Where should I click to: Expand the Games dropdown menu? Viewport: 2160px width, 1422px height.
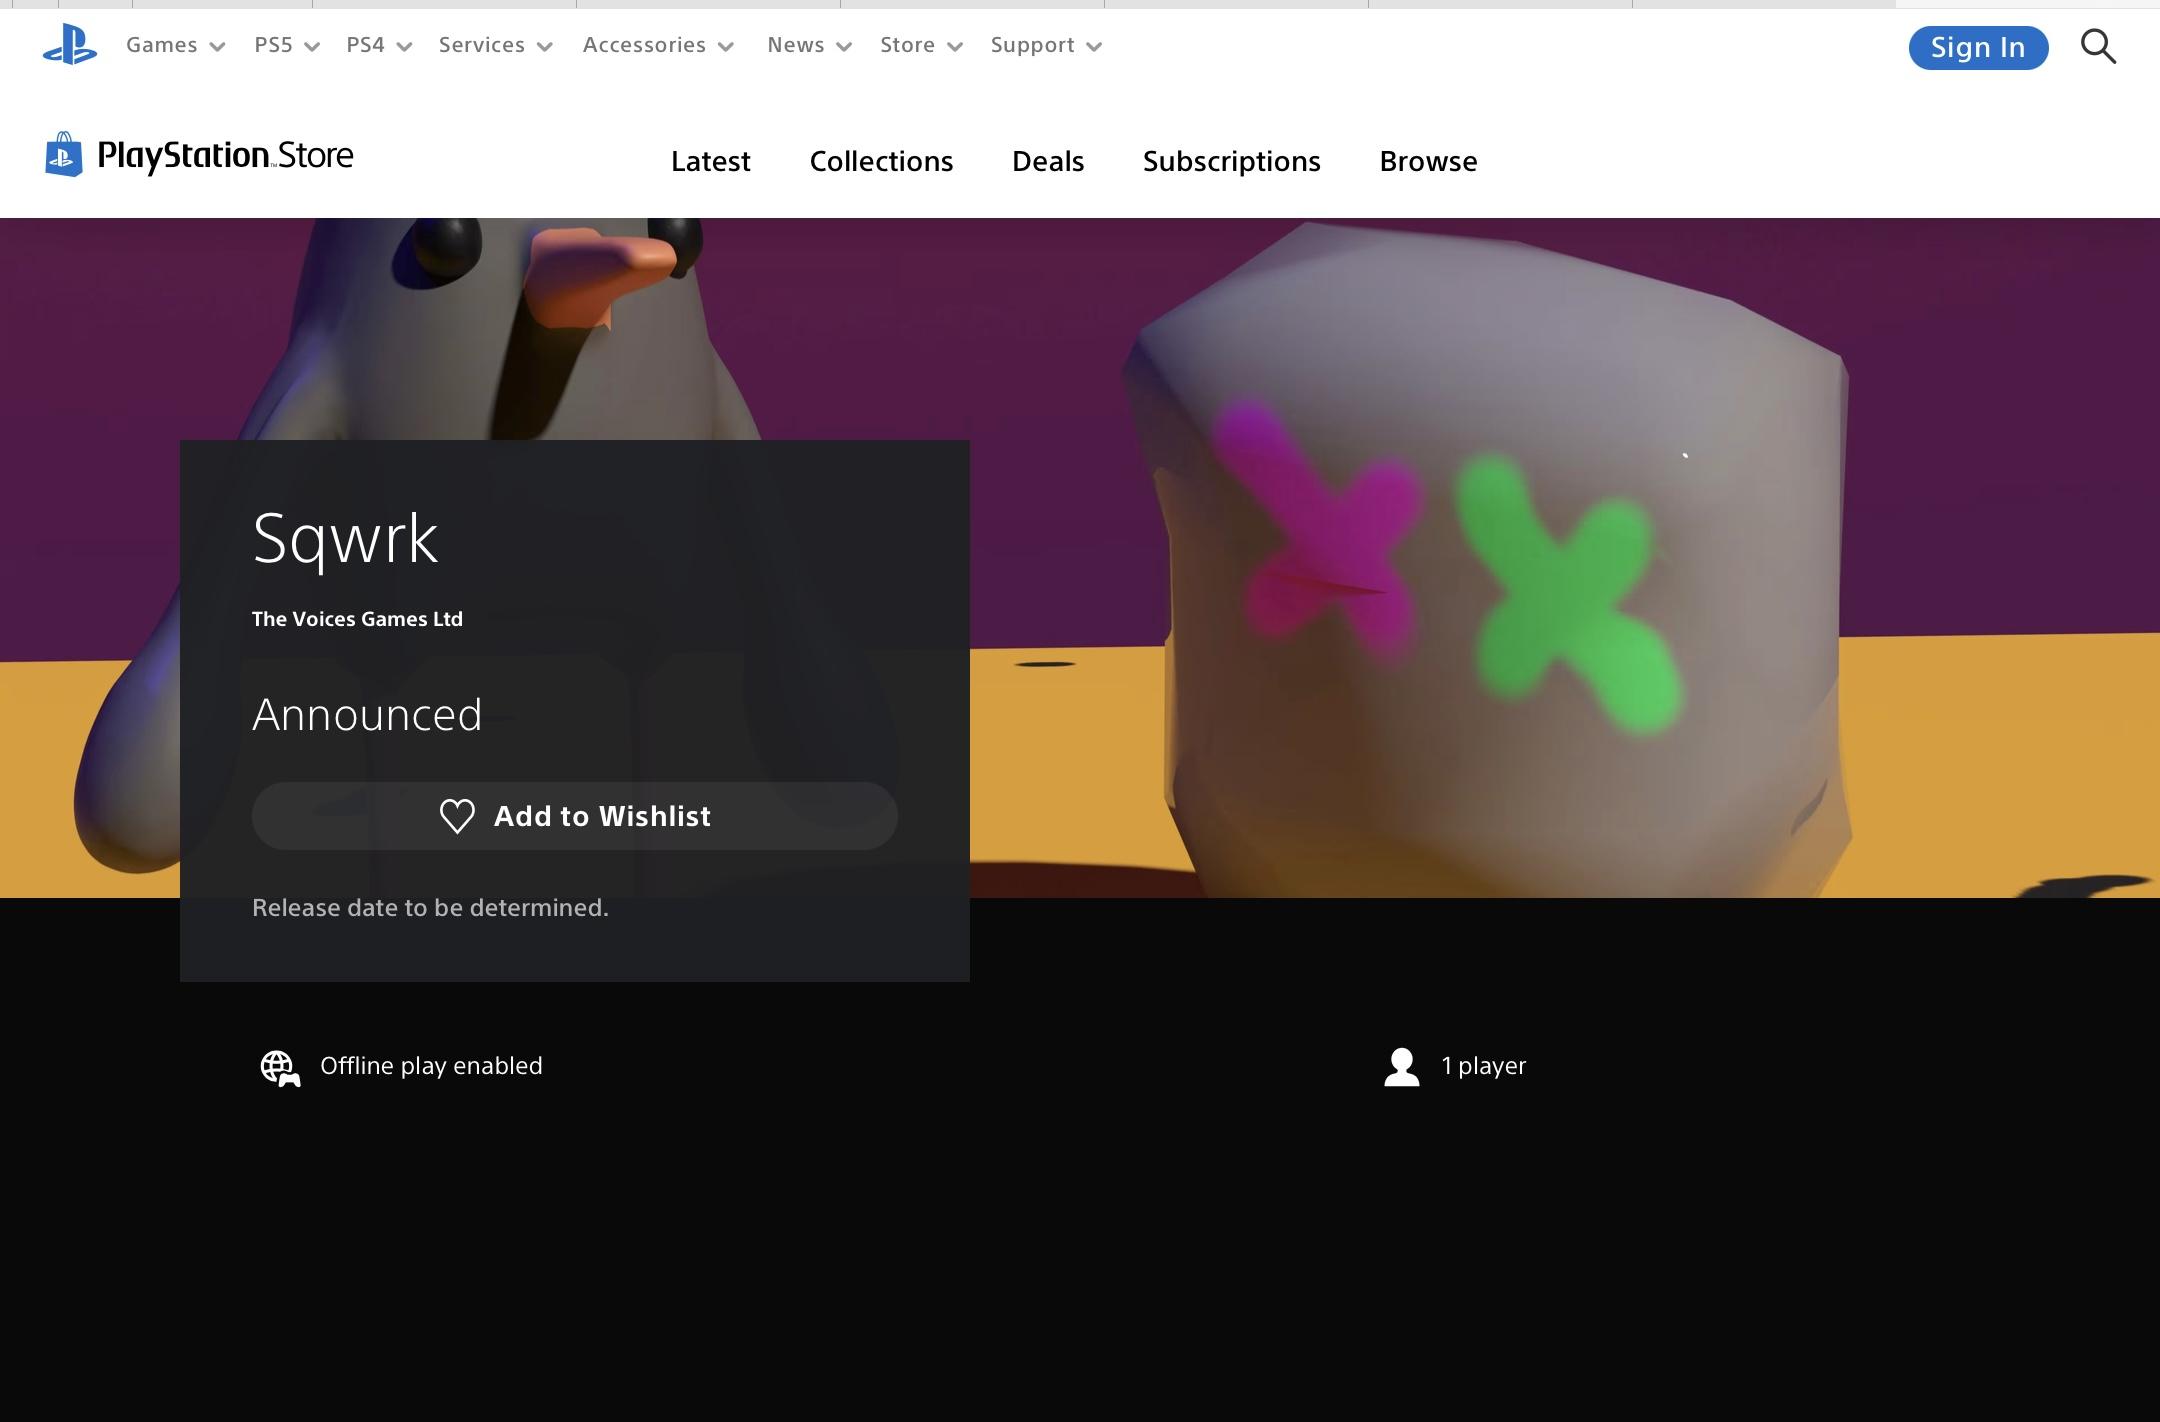(x=176, y=45)
